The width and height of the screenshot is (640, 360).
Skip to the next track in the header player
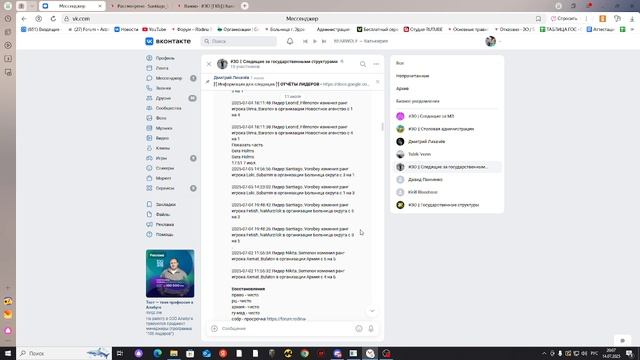coord(324,41)
